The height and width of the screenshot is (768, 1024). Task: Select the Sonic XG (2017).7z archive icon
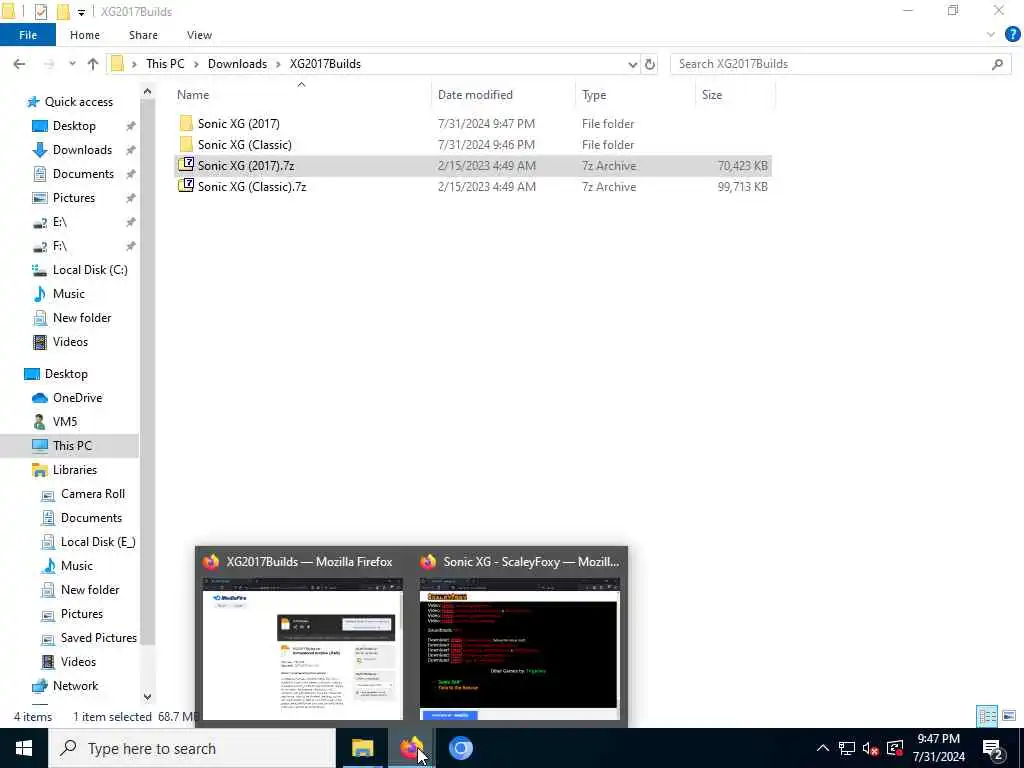(x=186, y=165)
